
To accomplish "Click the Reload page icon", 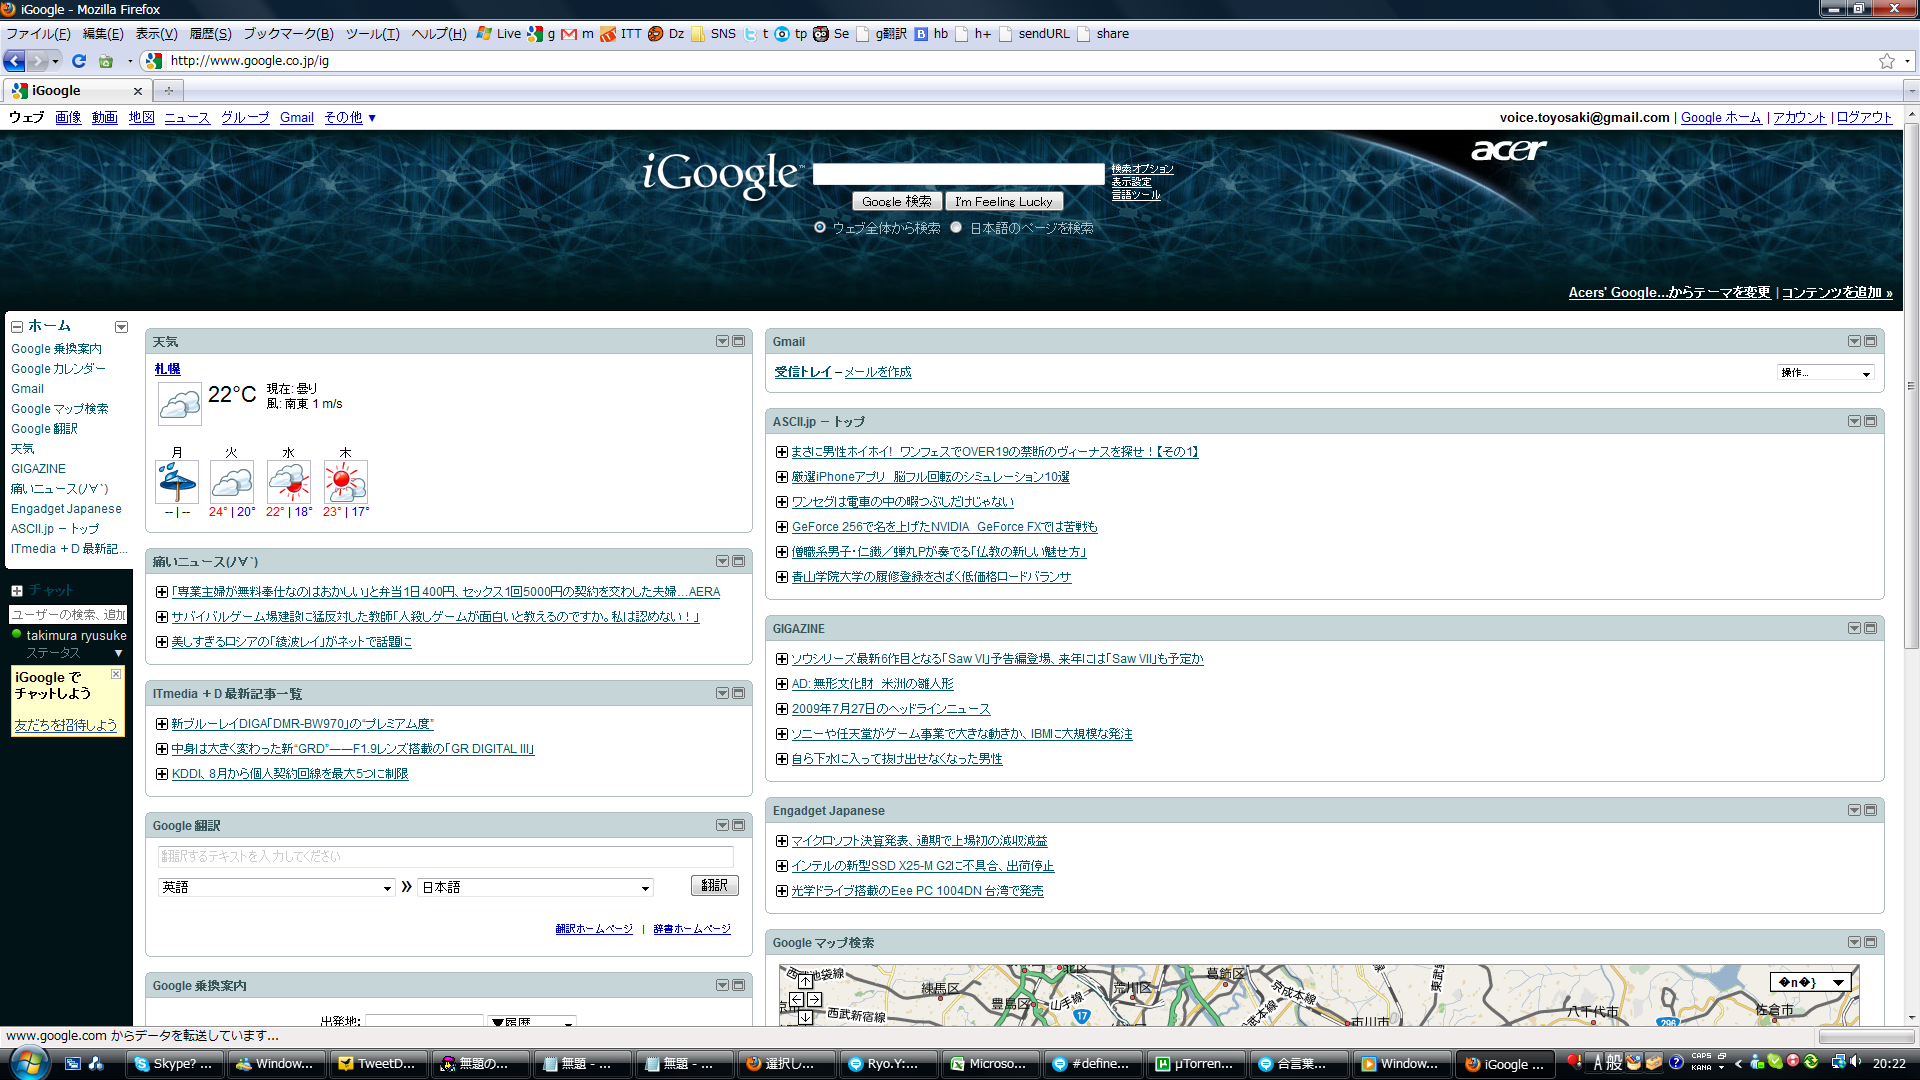I will tap(79, 61).
